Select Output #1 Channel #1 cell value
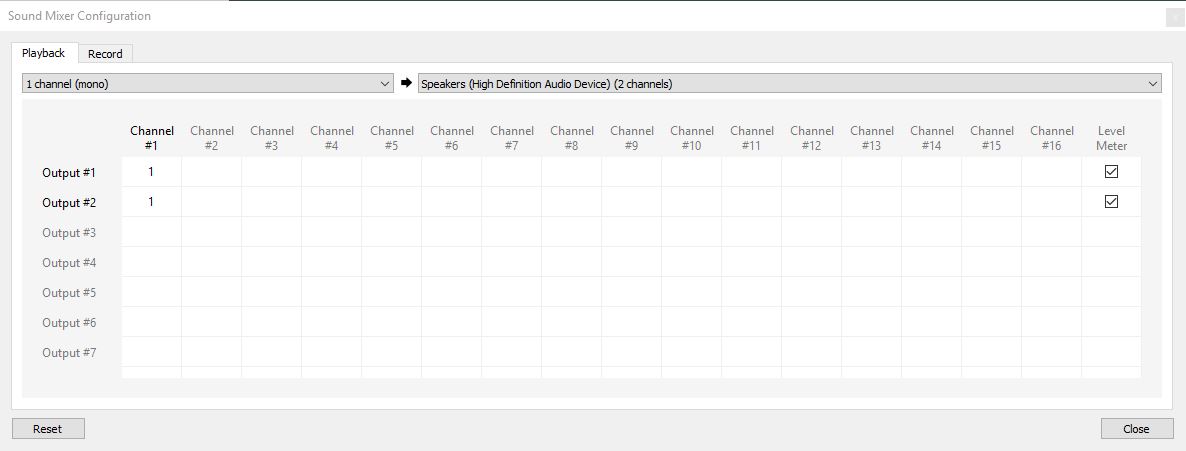Viewport: 1186px width, 451px height. coord(151,172)
